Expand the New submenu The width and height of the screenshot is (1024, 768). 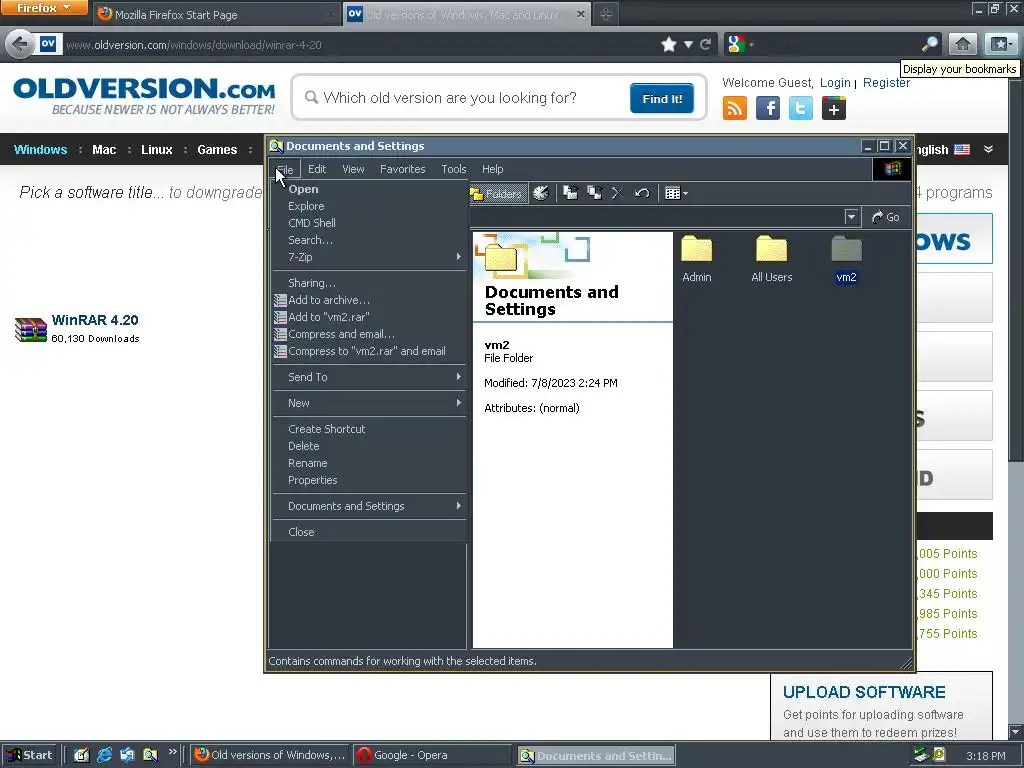tap(369, 404)
